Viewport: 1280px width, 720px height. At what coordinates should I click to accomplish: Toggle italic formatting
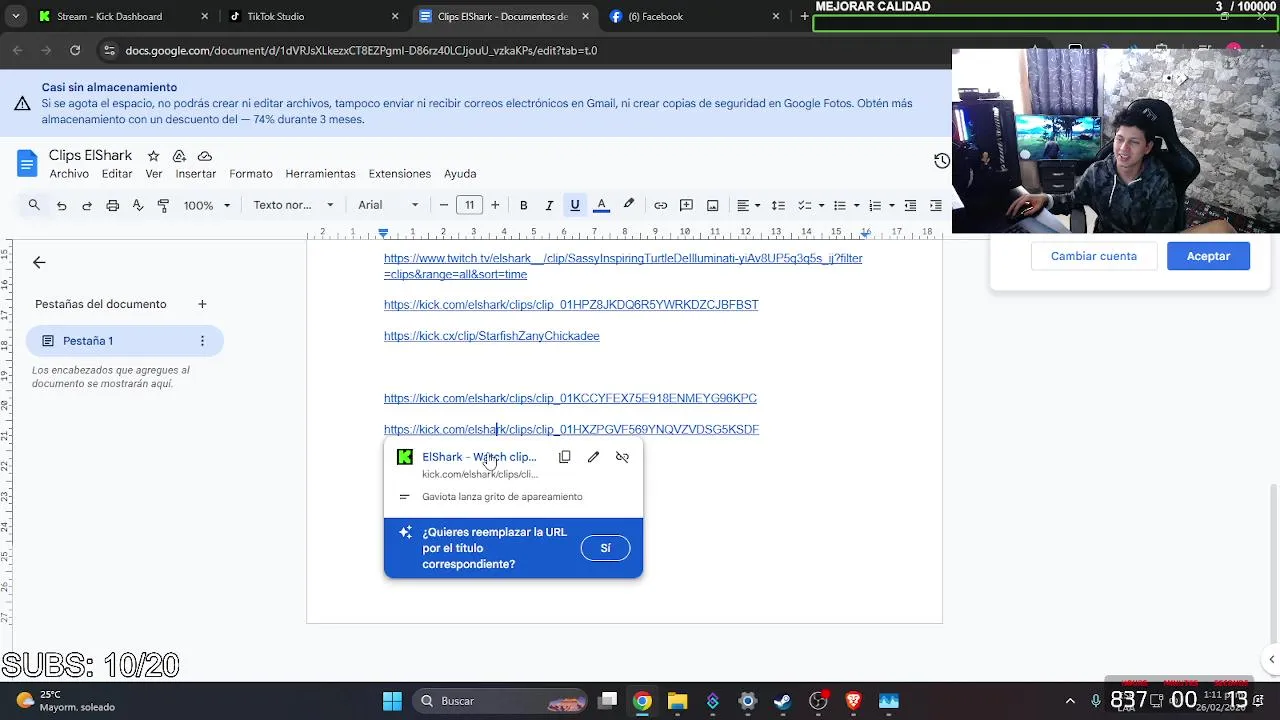549,205
